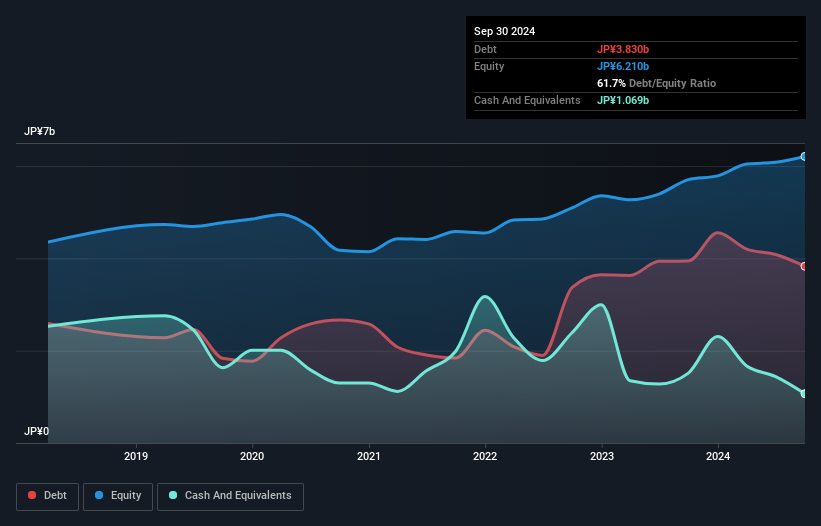Click the JP¥3.830b debt value
821x526 pixels.
pyautogui.click(x=623, y=49)
